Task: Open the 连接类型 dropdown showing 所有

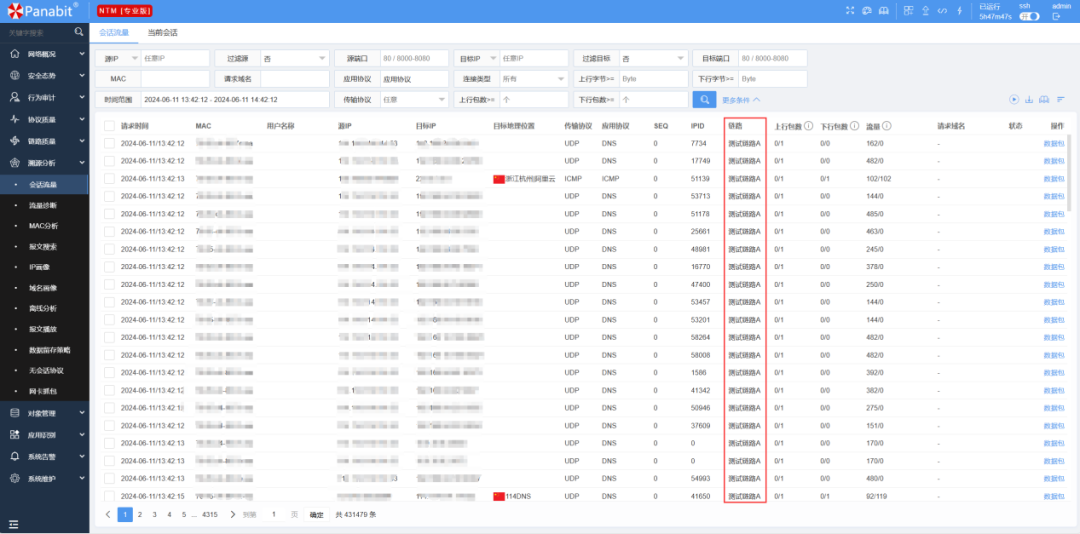Action: click(534, 79)
